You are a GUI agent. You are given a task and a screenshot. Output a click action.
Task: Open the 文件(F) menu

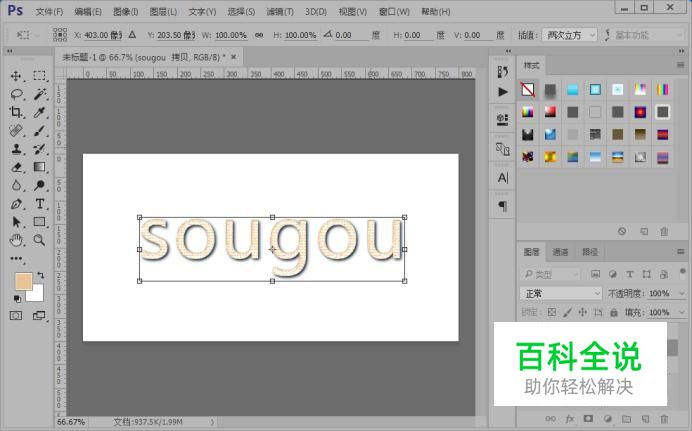click(x=49, y=12)
